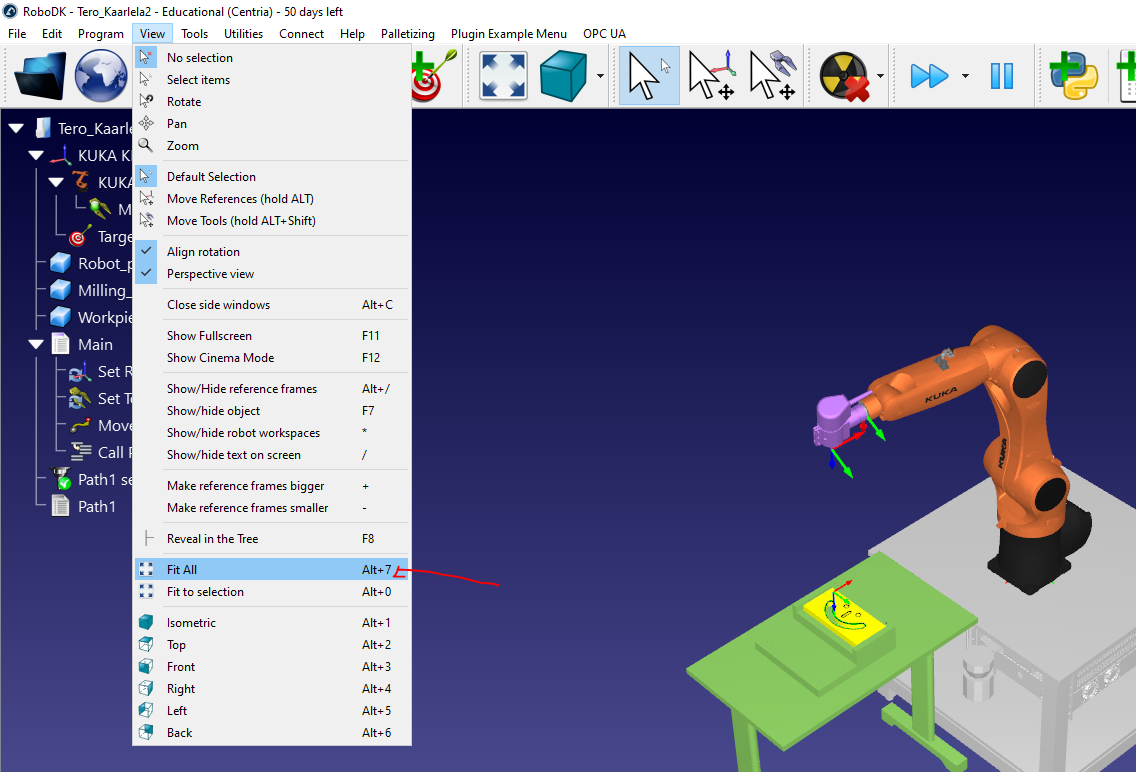Viewport: 1136px width, 772px height.
Task: Click the Python program icon
Action: [1073, 76]
